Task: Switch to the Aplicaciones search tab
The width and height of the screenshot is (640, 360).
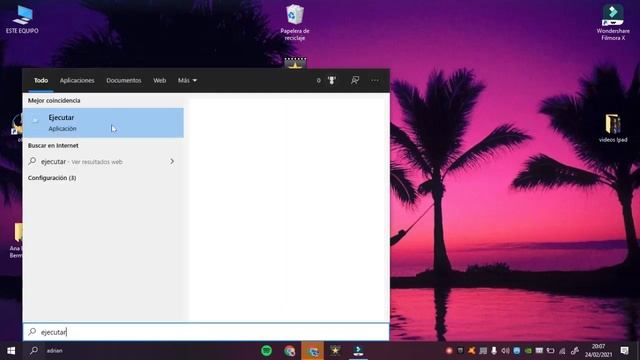Action: [x=77, y=80]
